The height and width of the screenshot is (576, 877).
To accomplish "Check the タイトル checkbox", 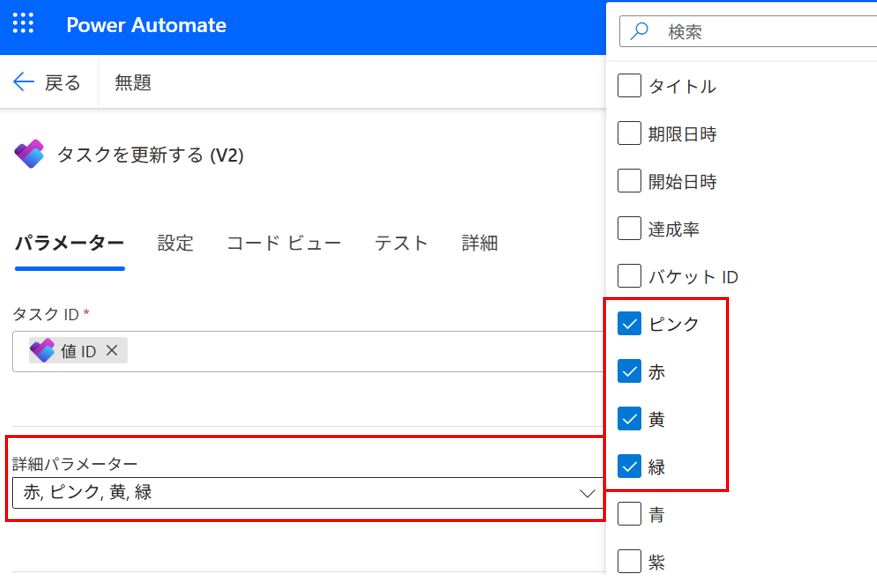I will 629,86.
